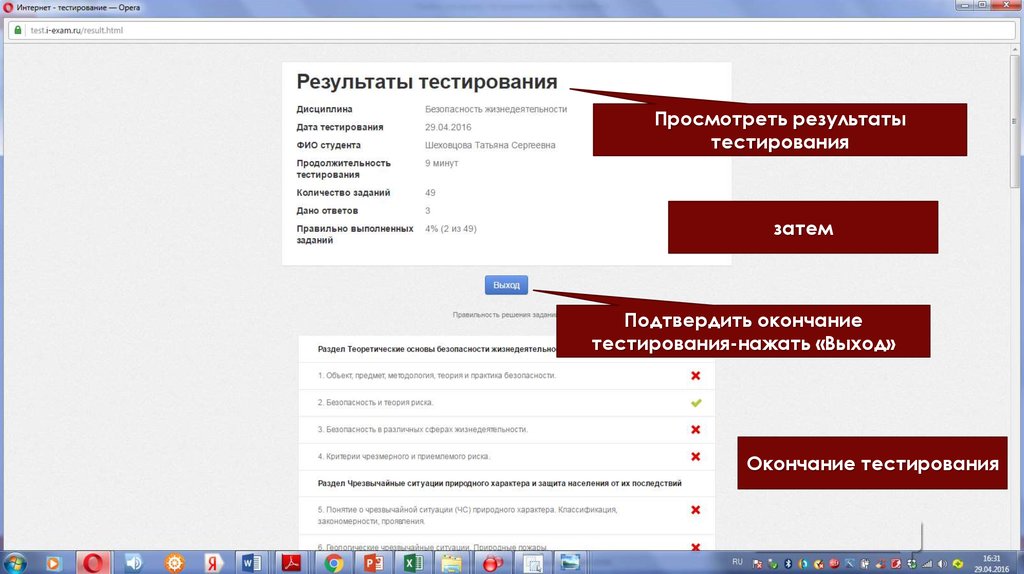Click the vertical scrollbar of the page
Image resolution: width=1024 pixels, height=574 pixels.
click(1017, 300)
